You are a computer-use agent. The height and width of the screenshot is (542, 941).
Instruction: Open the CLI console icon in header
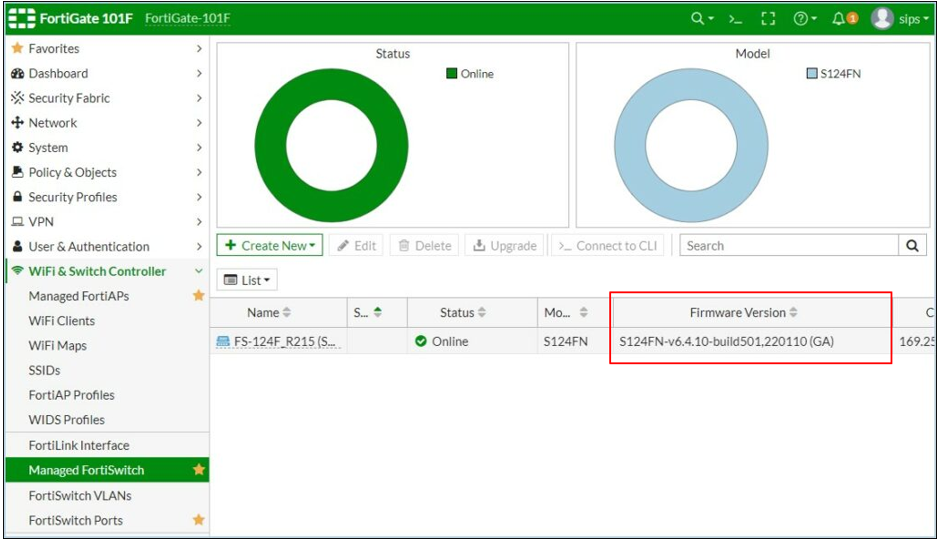(735, 19)
